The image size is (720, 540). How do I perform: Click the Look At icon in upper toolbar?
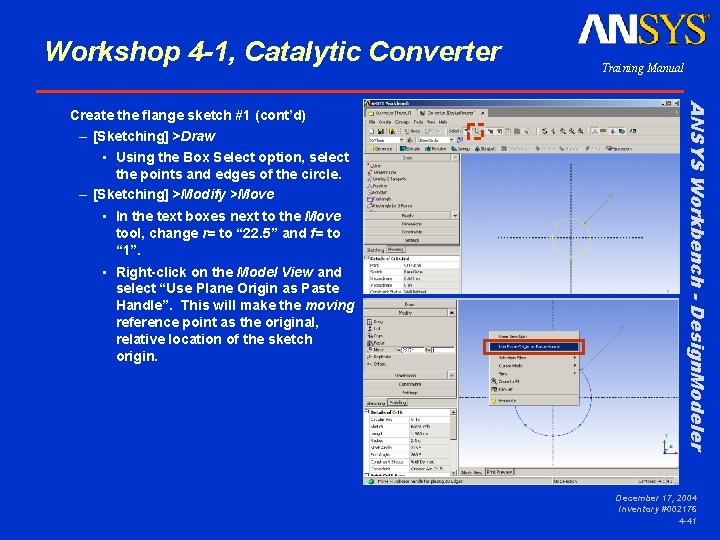click(633, 131)
